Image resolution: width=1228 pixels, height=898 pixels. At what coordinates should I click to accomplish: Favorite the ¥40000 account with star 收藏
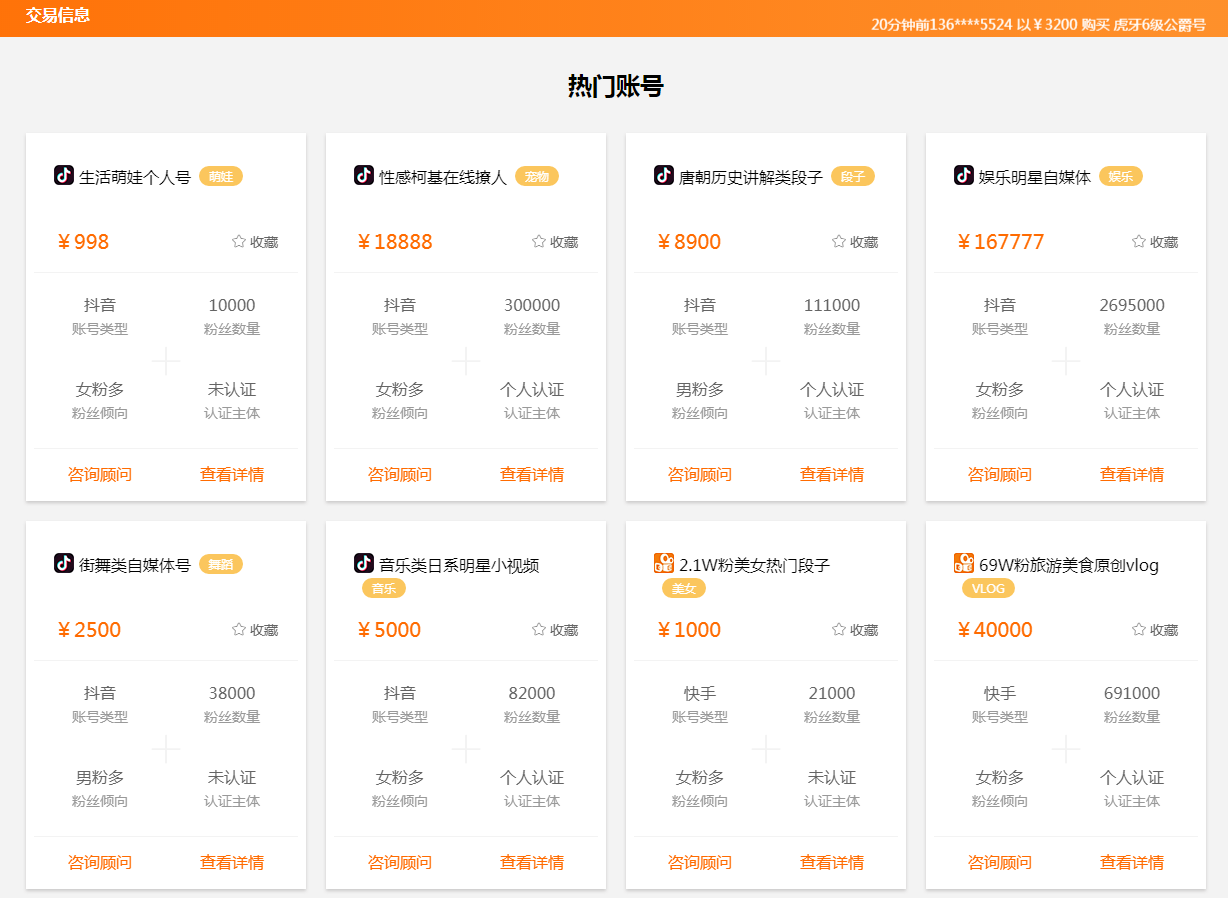(1155, 630)
